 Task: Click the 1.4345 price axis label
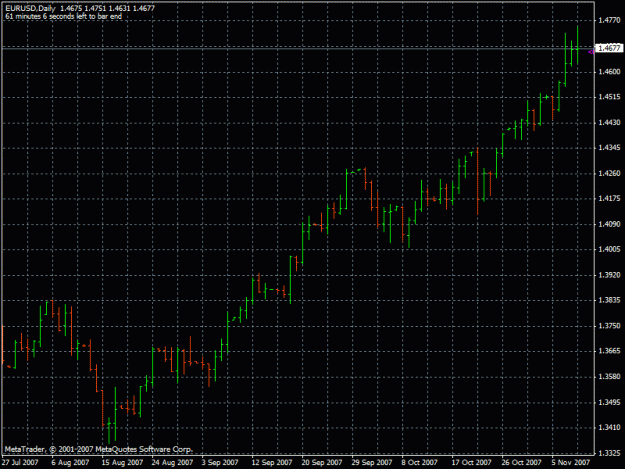click(x=610, y=148)
